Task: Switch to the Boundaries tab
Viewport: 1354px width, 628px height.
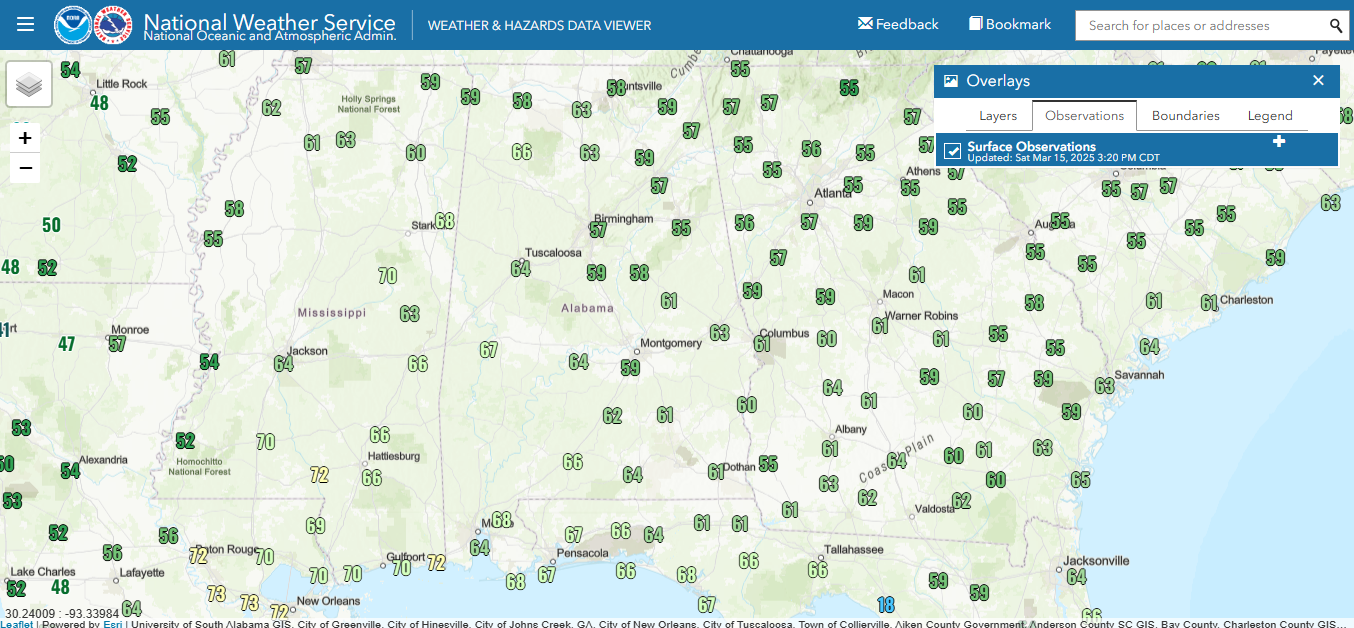Action: point(1185,116)
